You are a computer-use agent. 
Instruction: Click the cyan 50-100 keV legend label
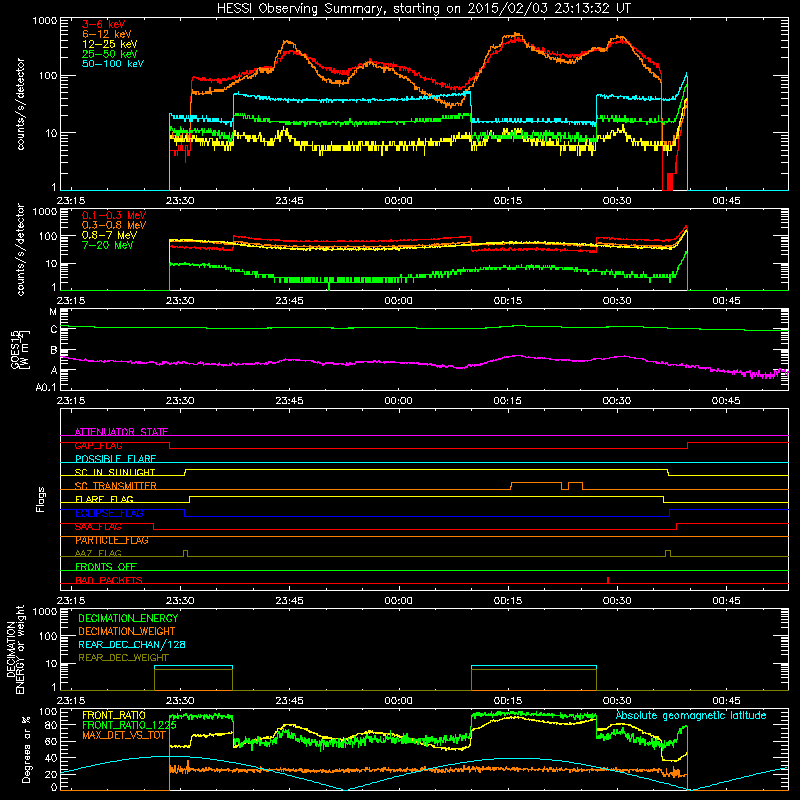click(x=113, y=63)
